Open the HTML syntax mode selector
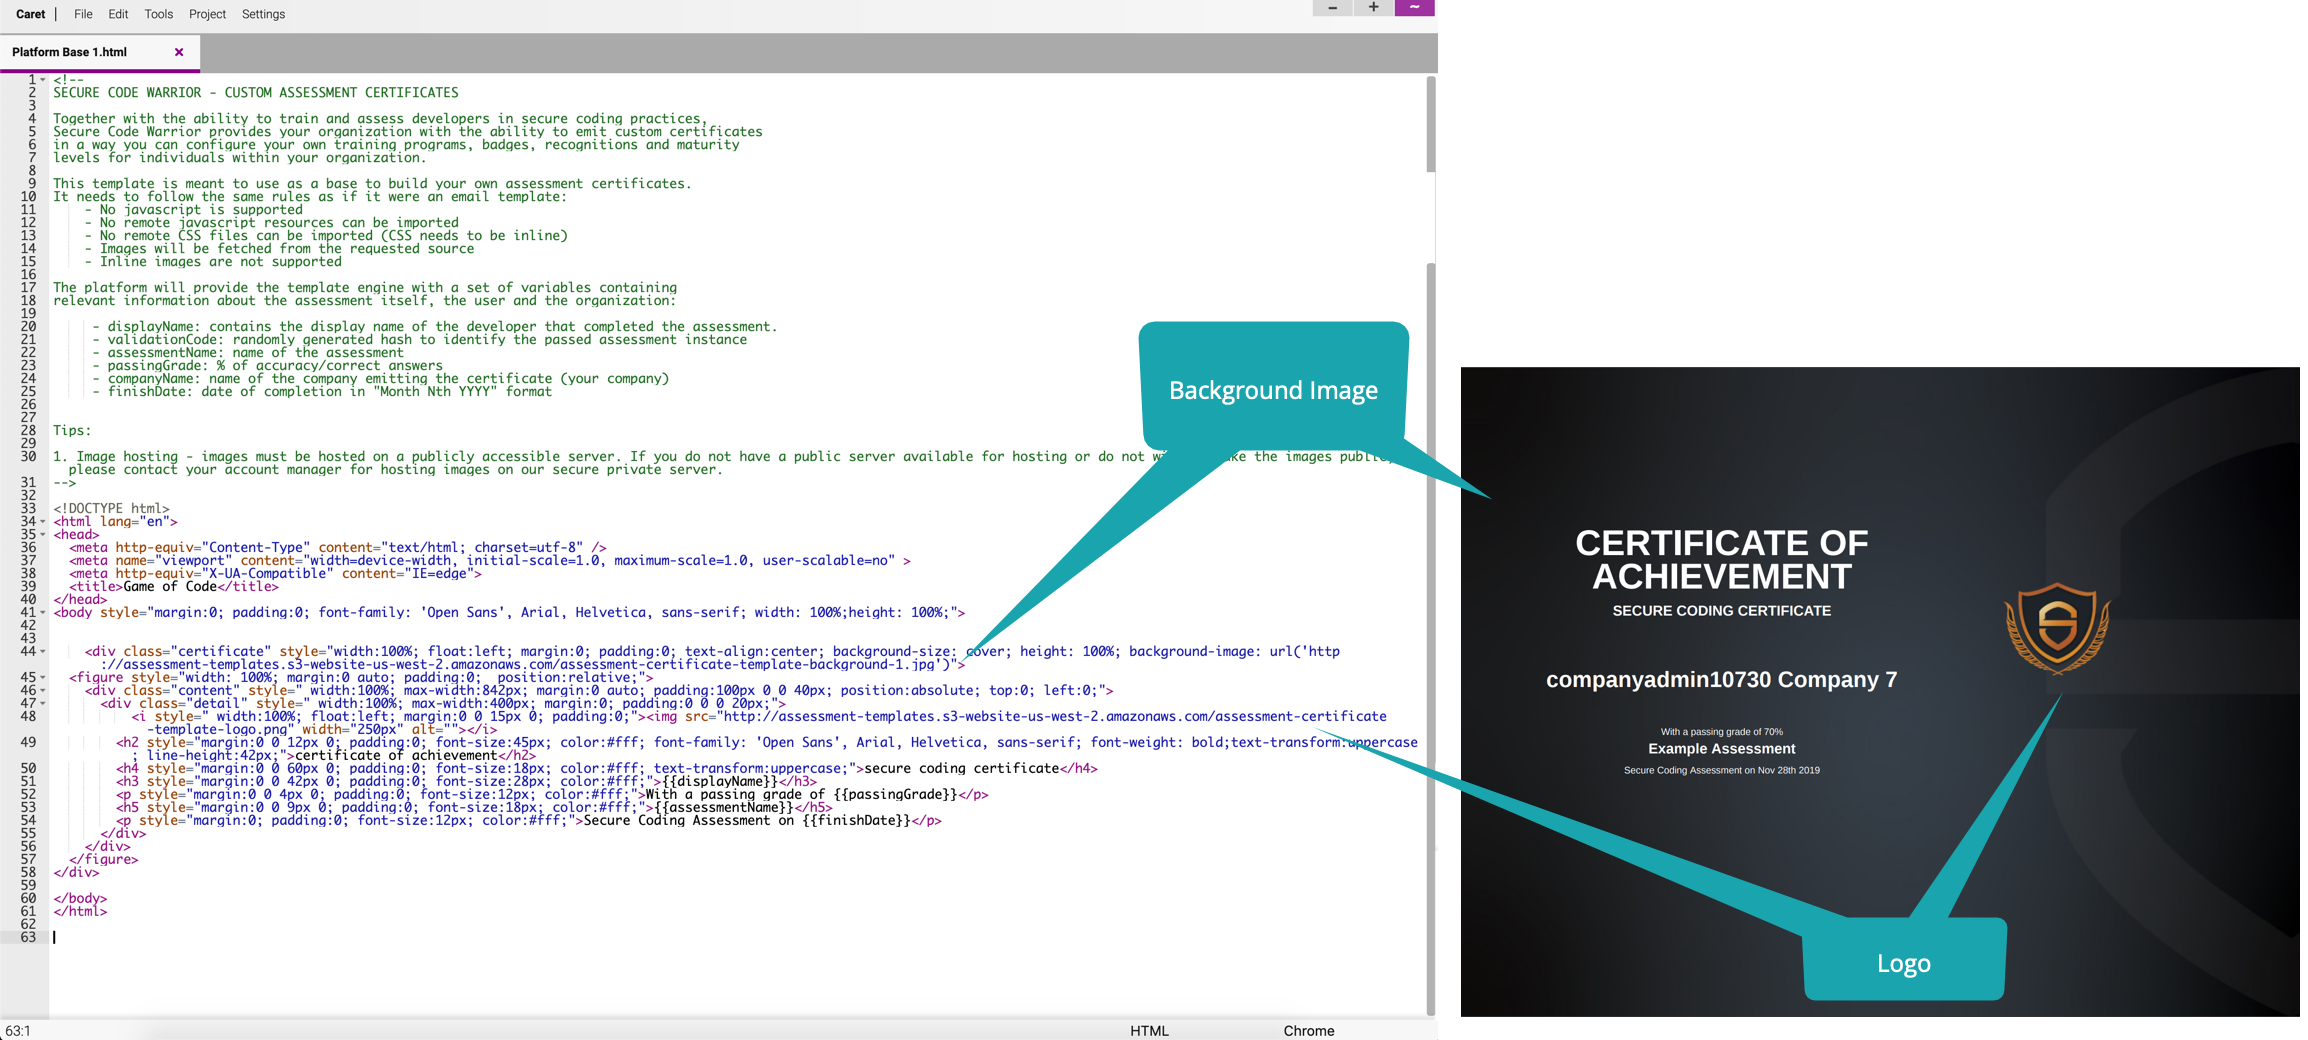2308x1040 pixels. pos(1149,1030)
